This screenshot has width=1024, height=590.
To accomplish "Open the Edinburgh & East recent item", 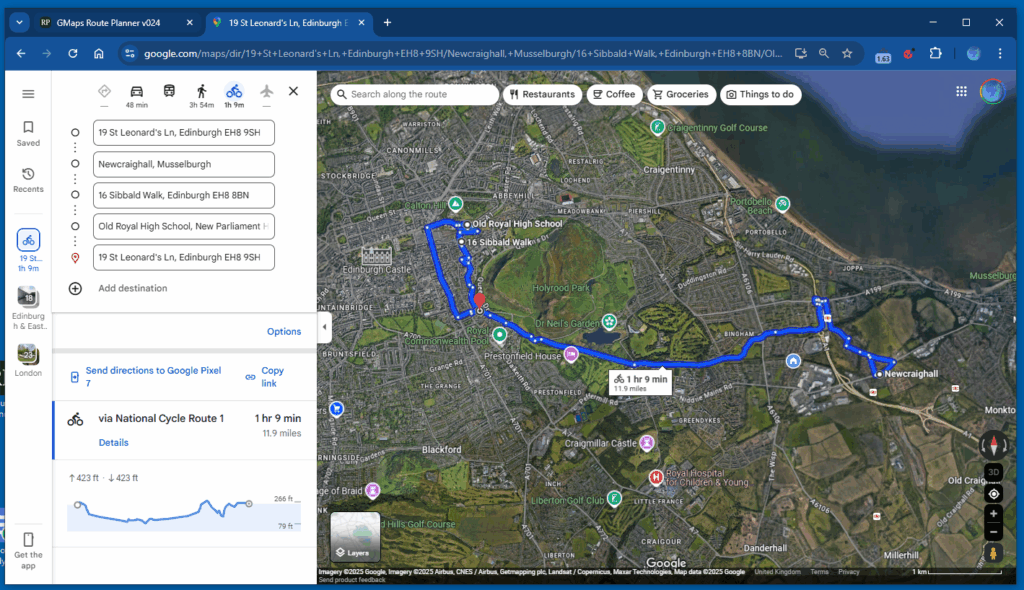I will [28, 308].
